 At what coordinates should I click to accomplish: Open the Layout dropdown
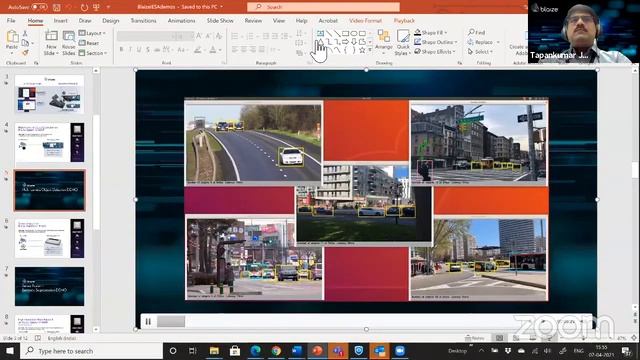92,33
